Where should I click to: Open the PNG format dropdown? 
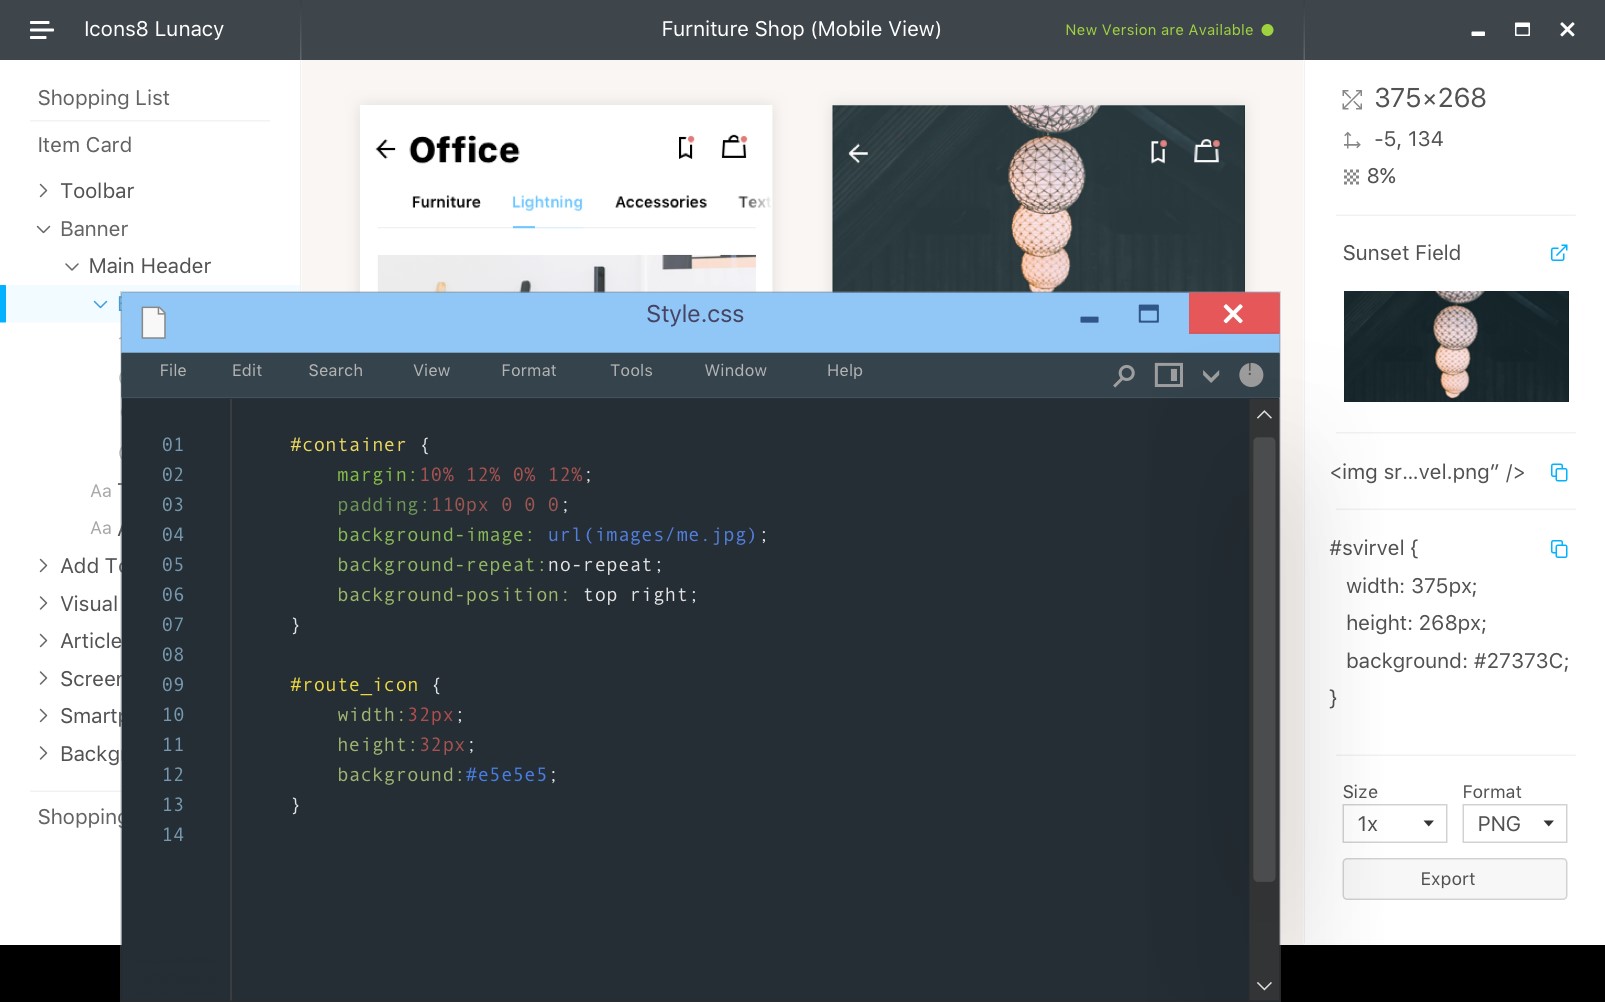1514,824
